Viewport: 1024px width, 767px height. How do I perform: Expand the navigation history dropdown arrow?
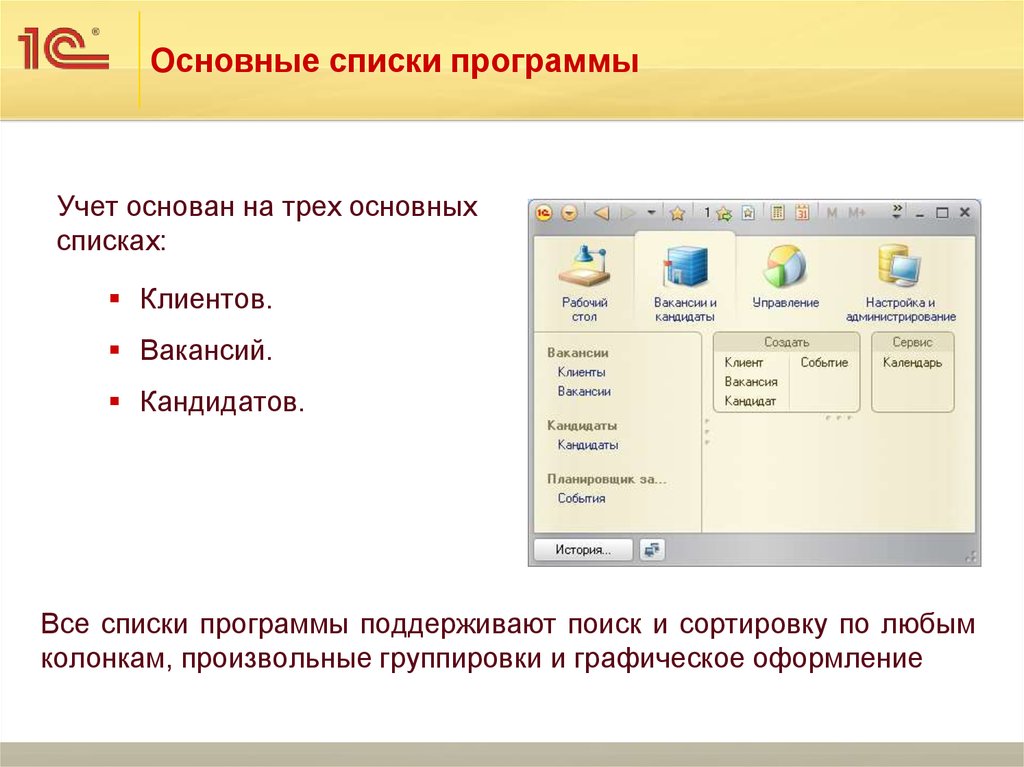[651, 213]
